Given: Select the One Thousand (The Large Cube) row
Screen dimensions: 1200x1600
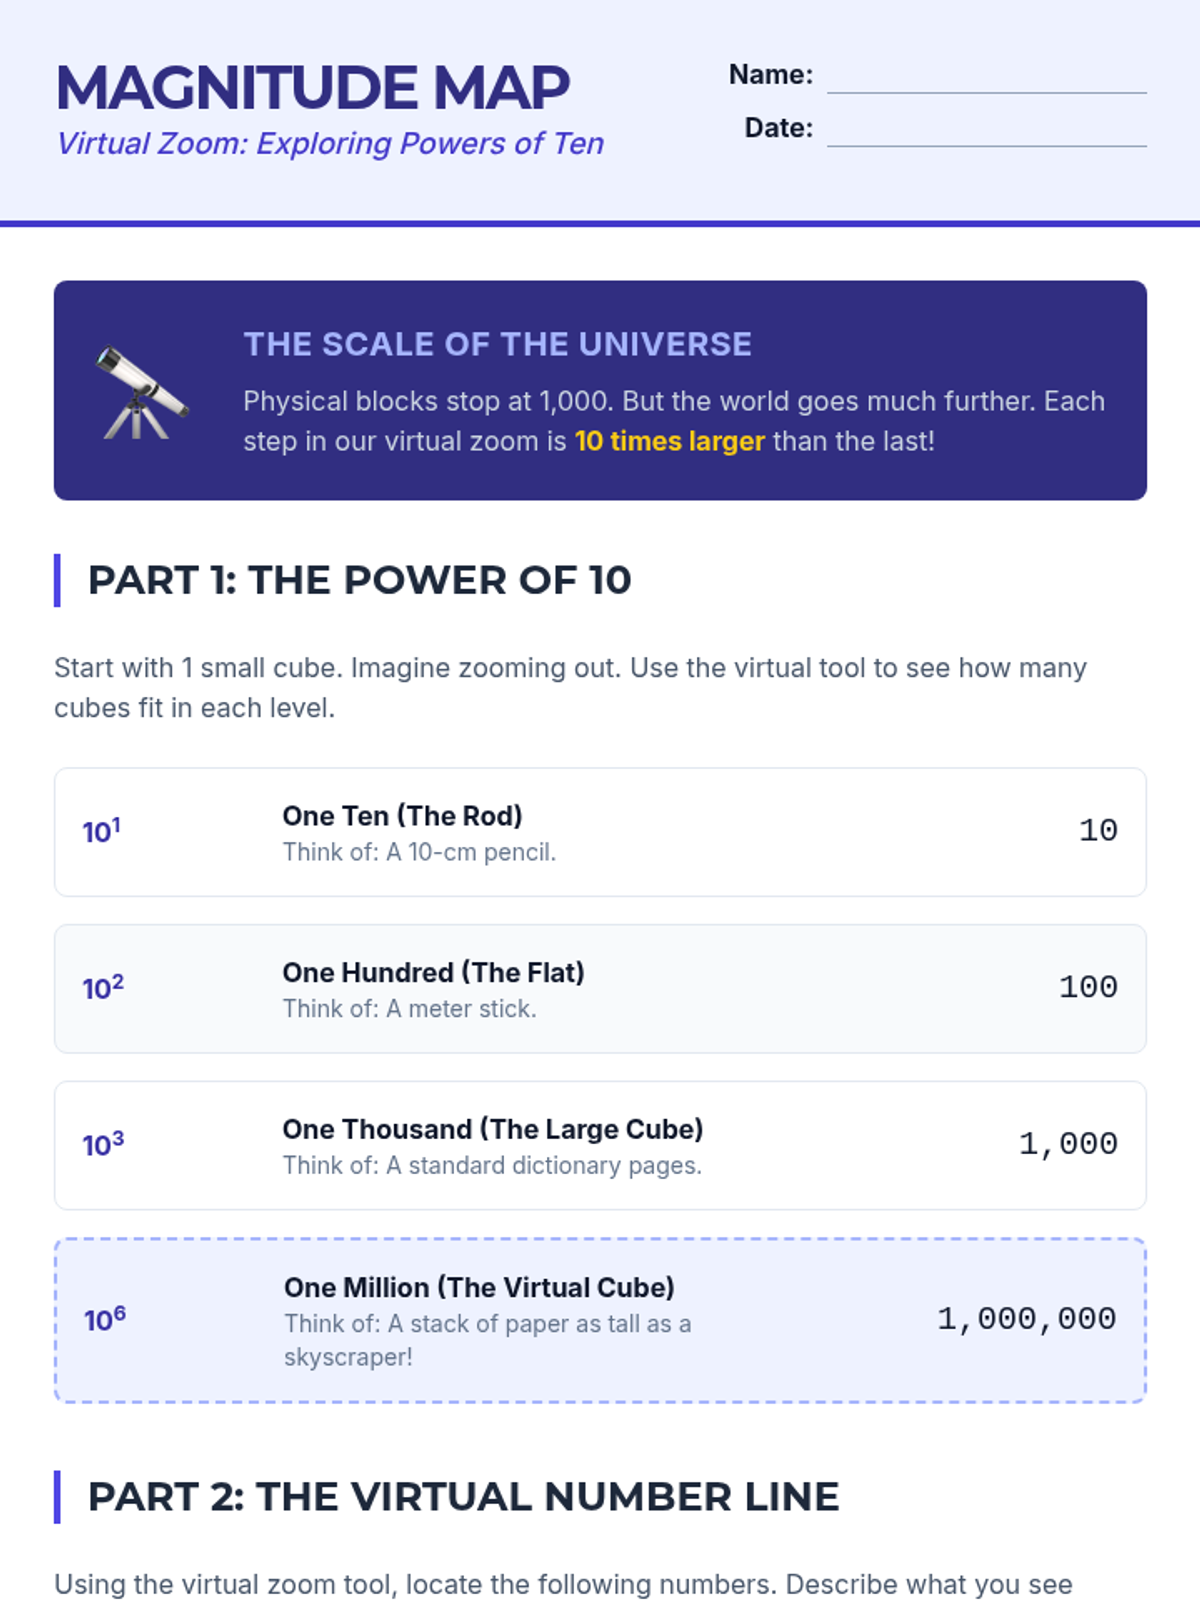Looking at the screenshot, I should [600, 1145].
